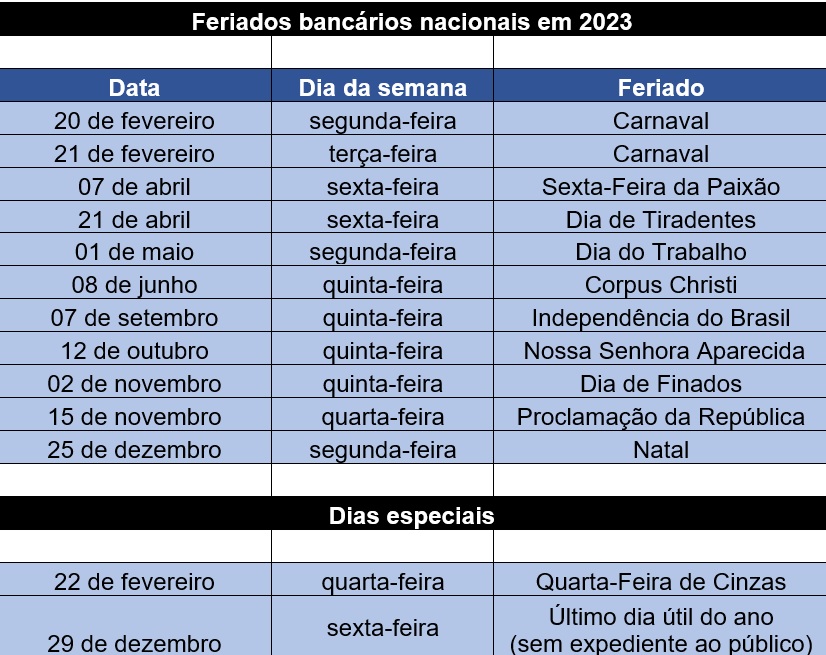826x655 pixels.
Task: Click the 'terça-feira' weekday cell
Action: click(382, 152)
